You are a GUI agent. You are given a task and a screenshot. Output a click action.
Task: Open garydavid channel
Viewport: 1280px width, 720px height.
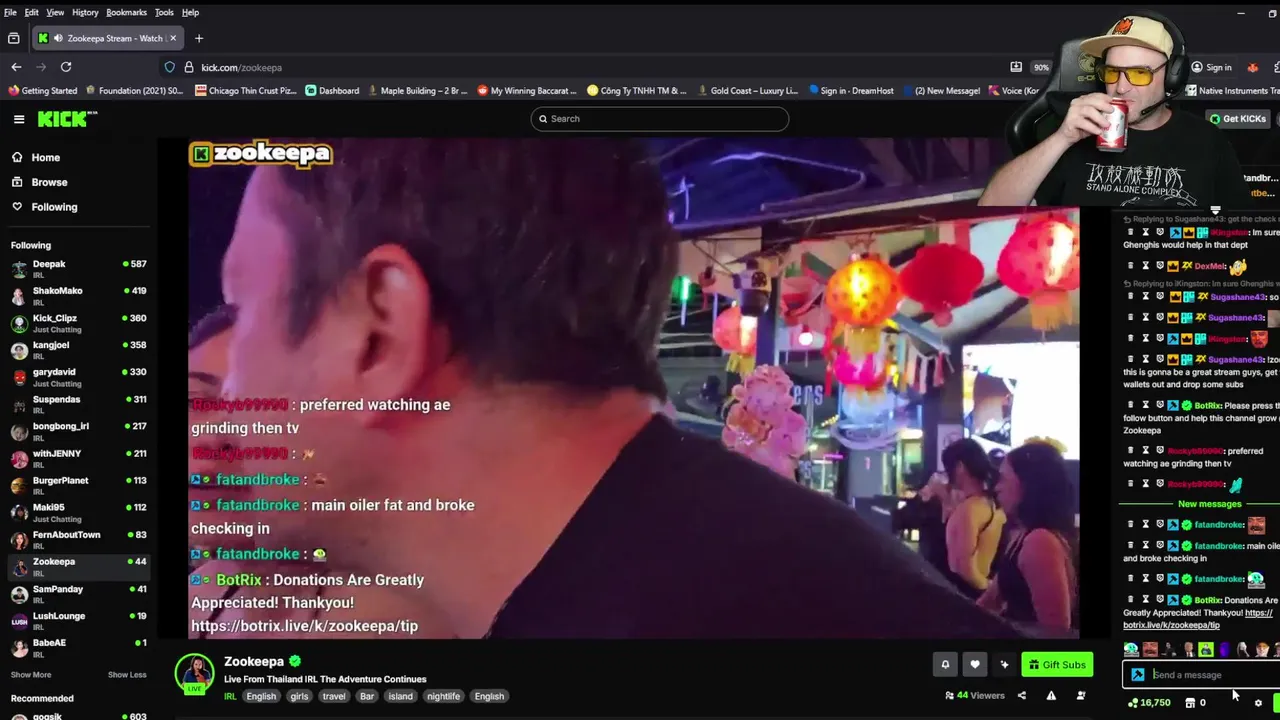coord(78,376)
